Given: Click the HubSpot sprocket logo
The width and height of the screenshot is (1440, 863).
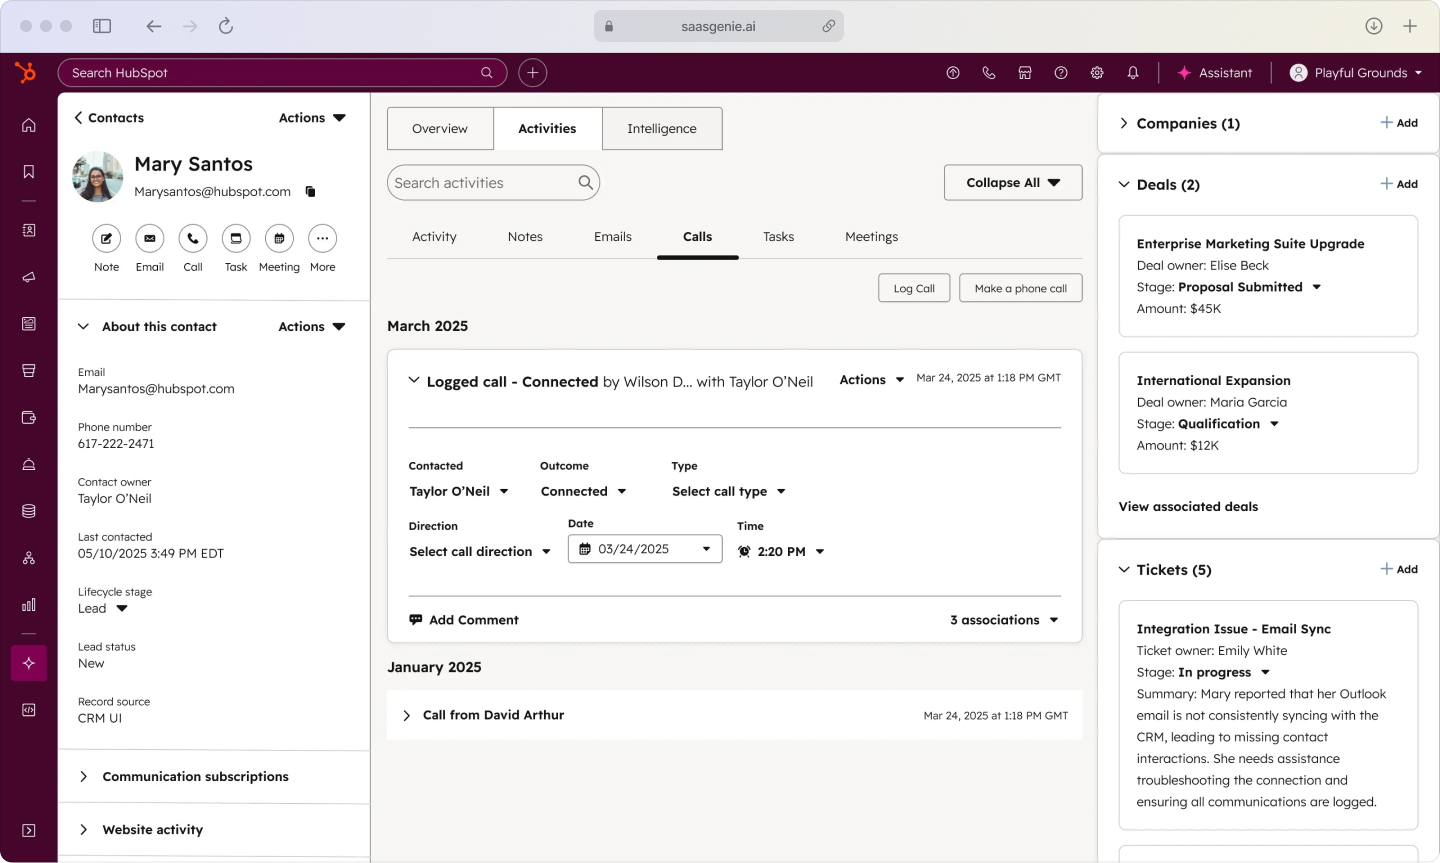Looking at the screenshot, I should pyautogui.click(x=26, y=72).
